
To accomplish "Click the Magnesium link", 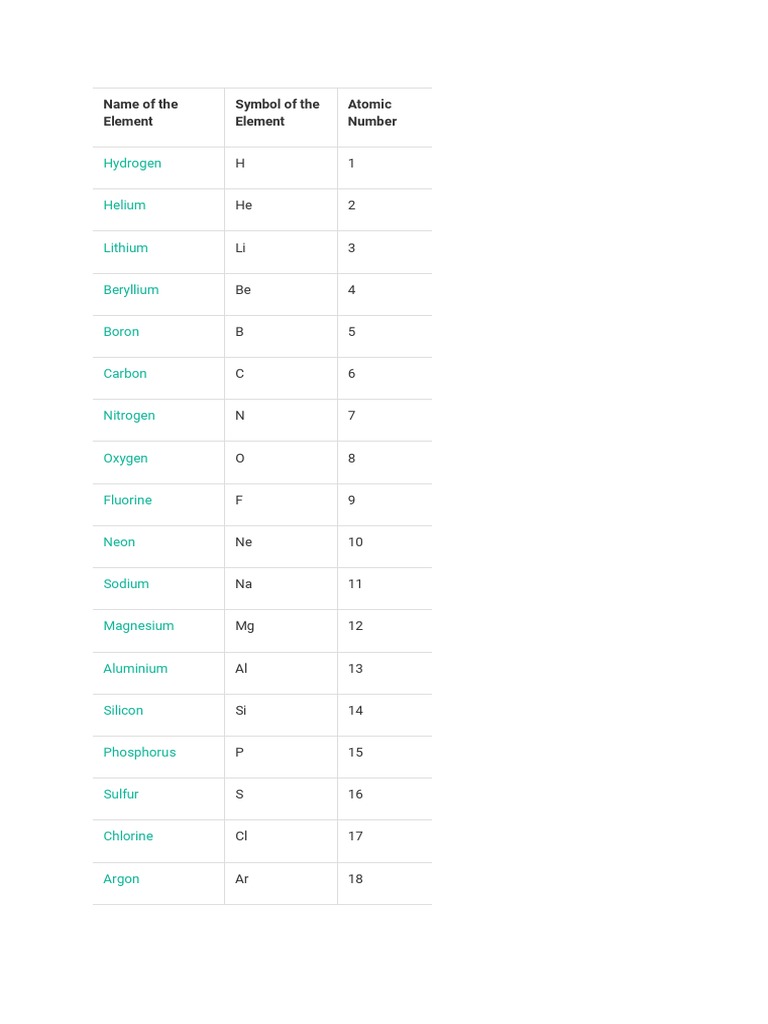I will pyautogui.click(x=138, y=626).
